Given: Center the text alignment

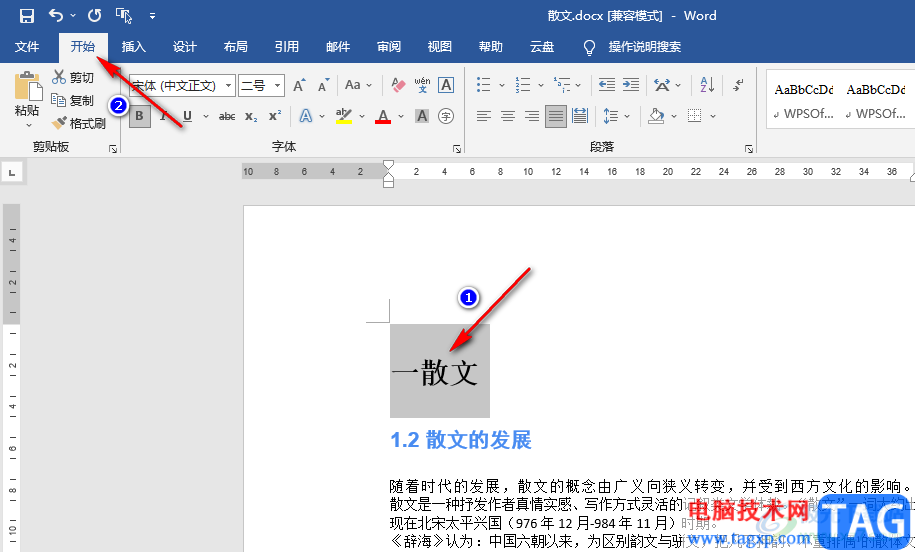Looking at the screenshot, I should click(508, 116).
